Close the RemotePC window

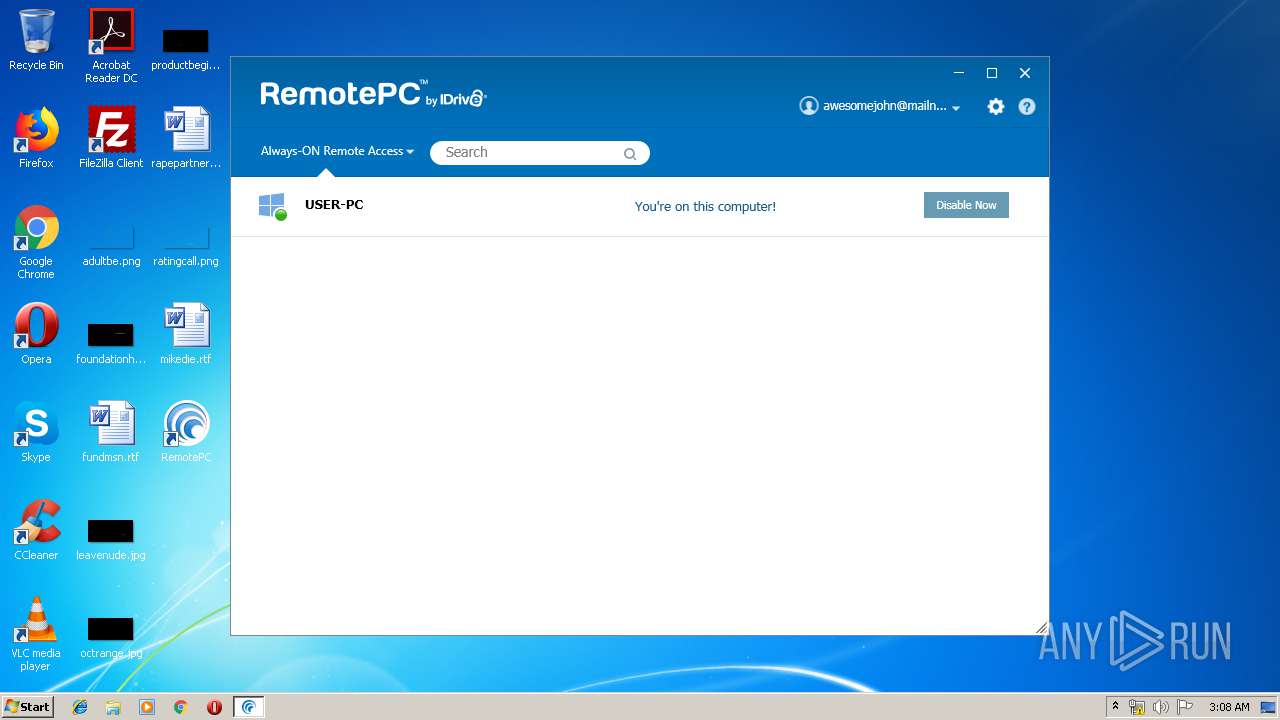pos(1025,73)
